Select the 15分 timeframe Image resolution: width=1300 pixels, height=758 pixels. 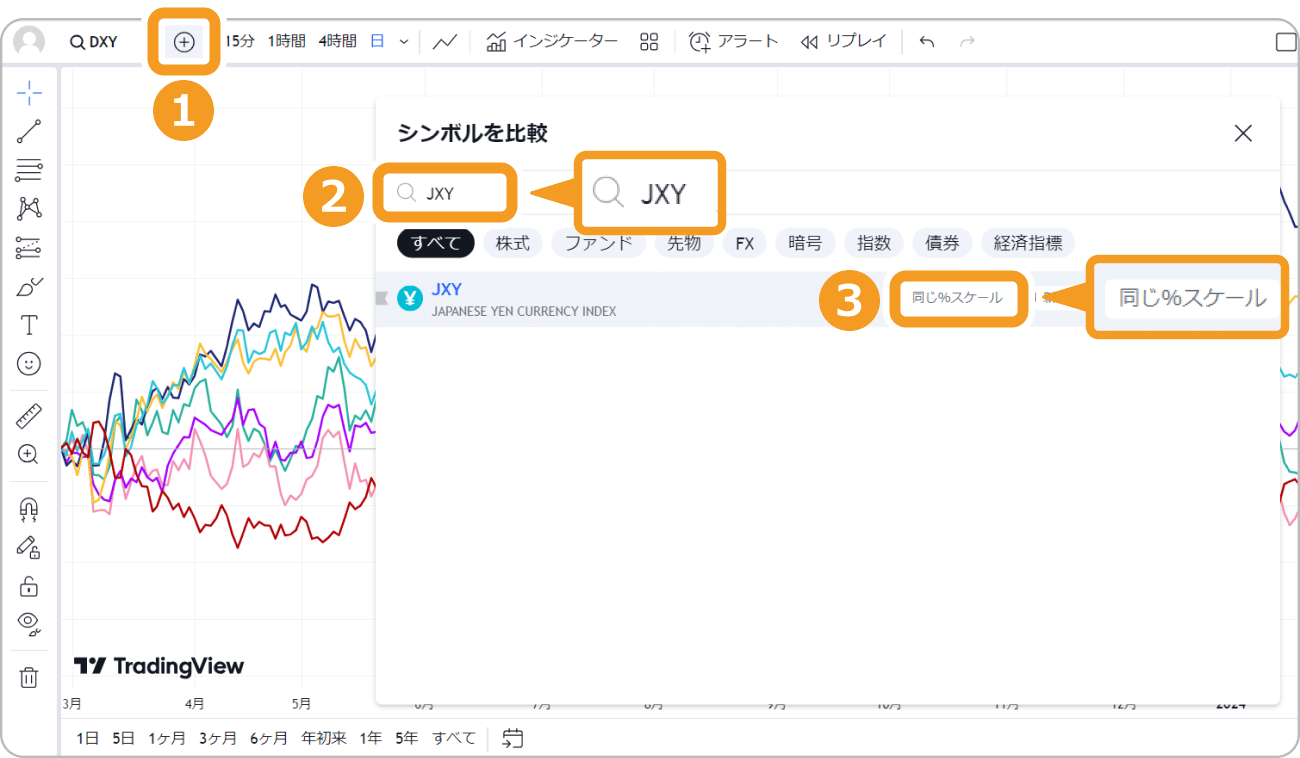coord(240,41)
